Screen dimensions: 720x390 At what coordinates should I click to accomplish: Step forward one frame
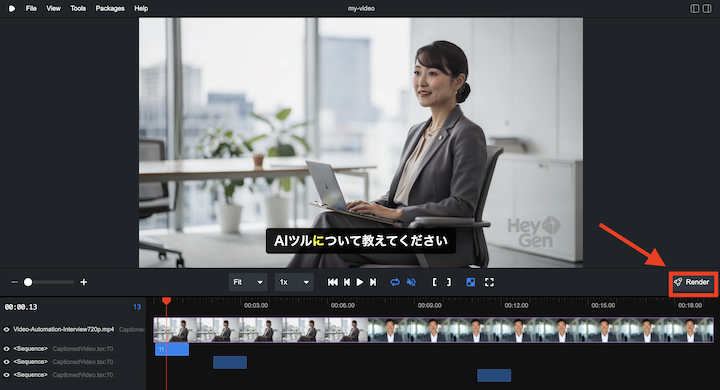pyautogui.click(x=373, y=282)
